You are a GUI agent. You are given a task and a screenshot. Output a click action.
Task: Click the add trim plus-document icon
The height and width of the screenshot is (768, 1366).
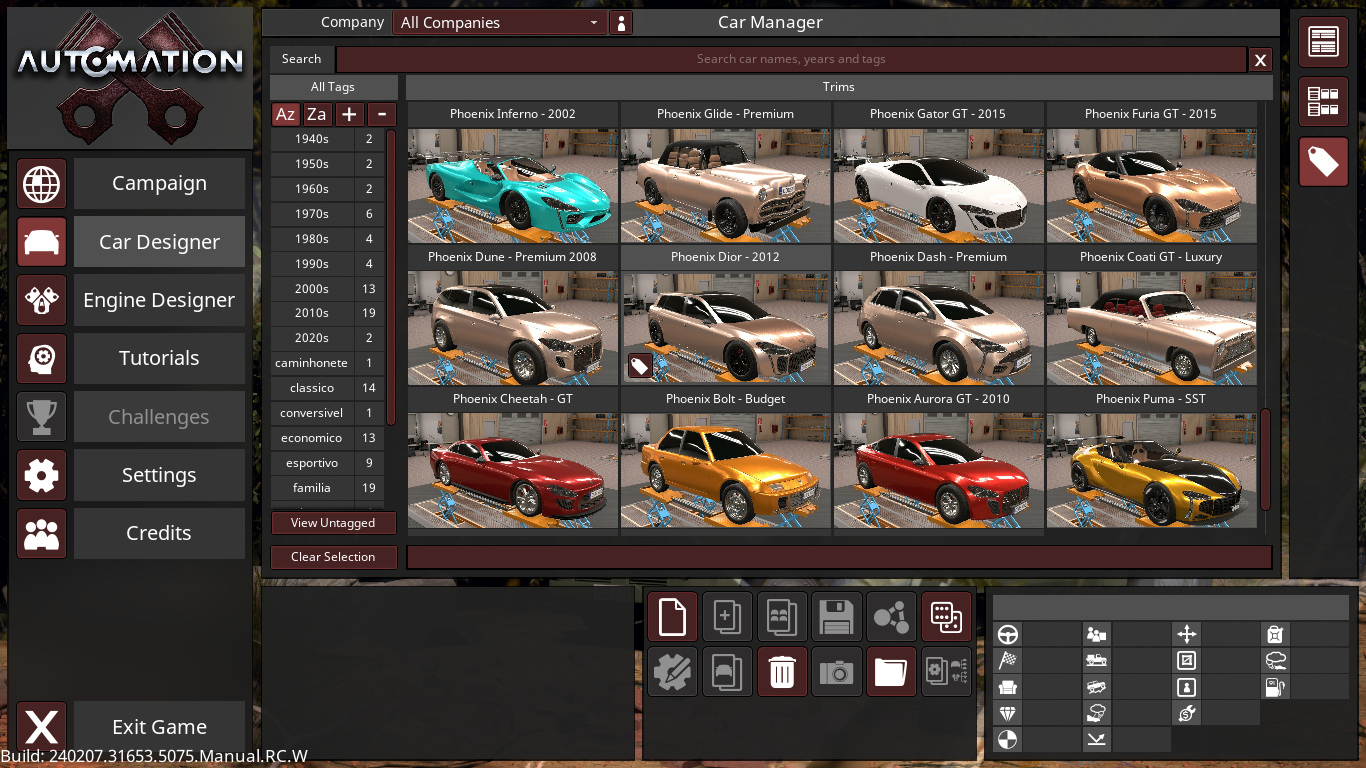[x=727, y=617]
